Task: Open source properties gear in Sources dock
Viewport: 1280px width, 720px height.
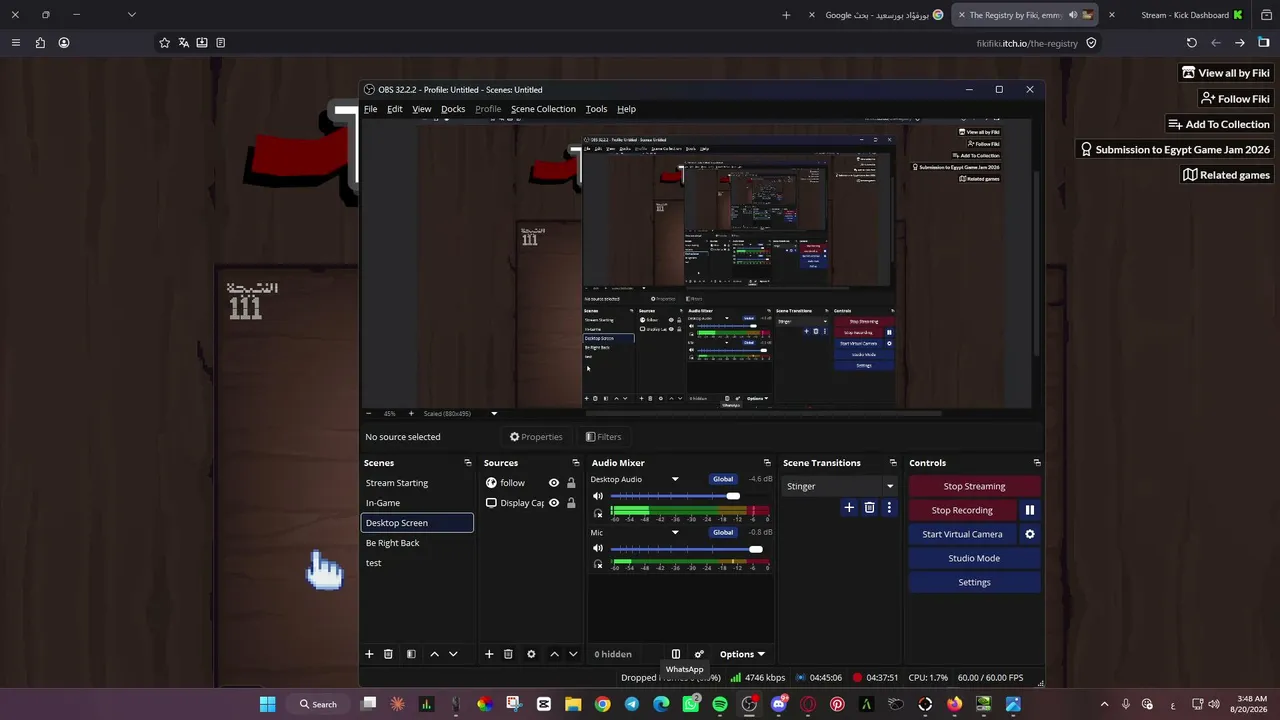Action: pos(531,654)
